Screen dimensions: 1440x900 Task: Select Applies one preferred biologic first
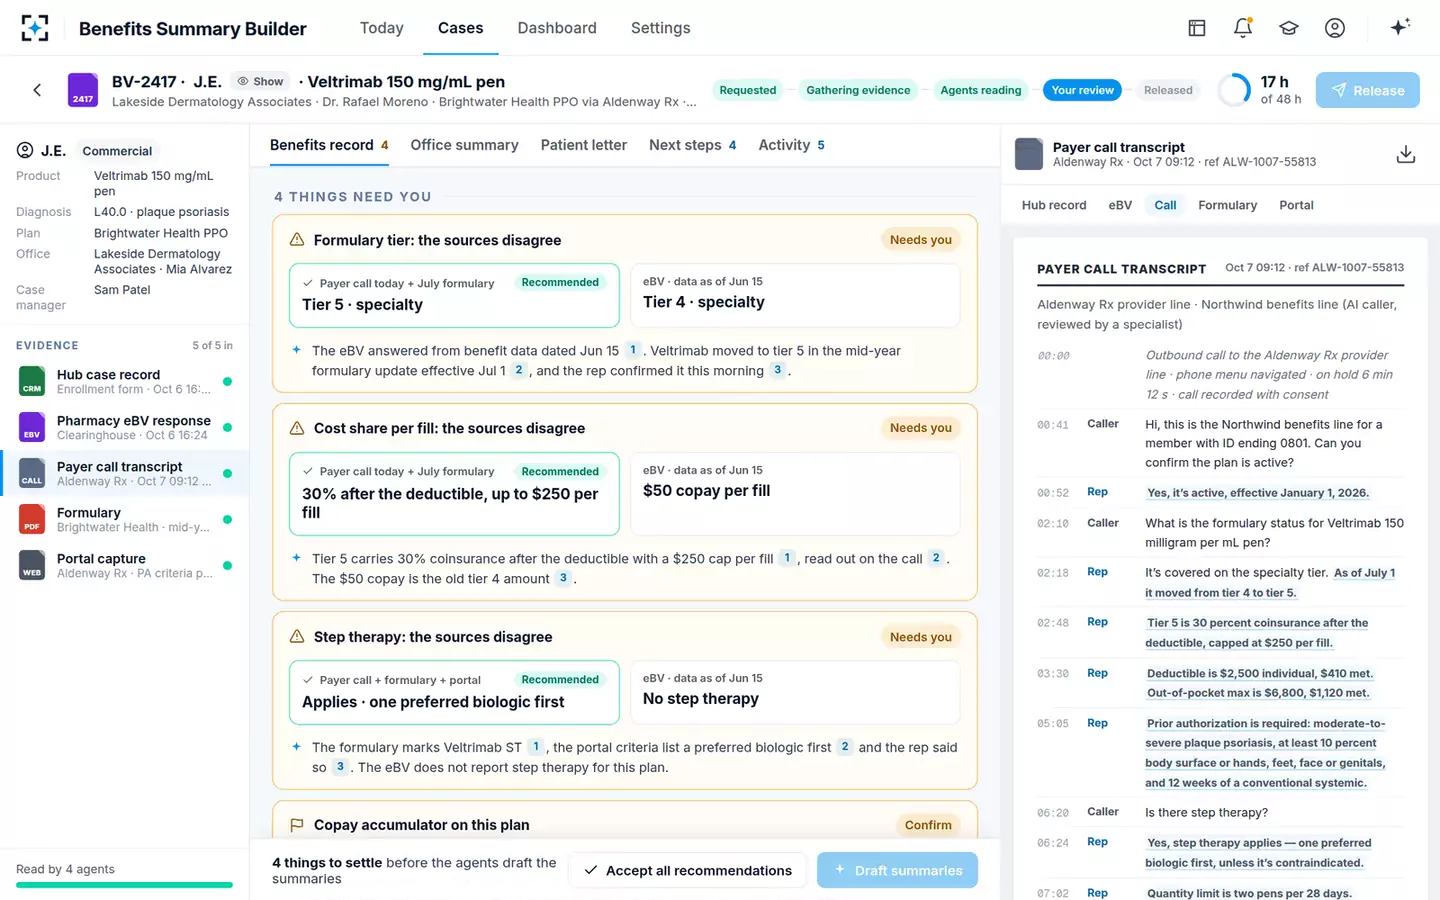pyautogui.click(x=454, y=692)
